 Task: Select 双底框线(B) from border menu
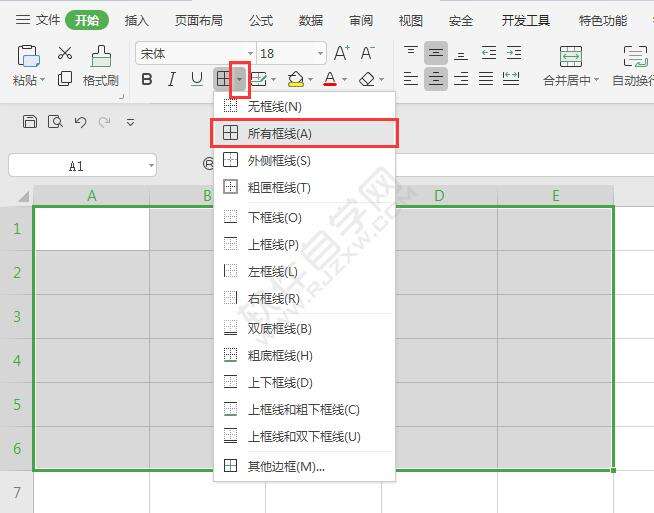point(304,329)
